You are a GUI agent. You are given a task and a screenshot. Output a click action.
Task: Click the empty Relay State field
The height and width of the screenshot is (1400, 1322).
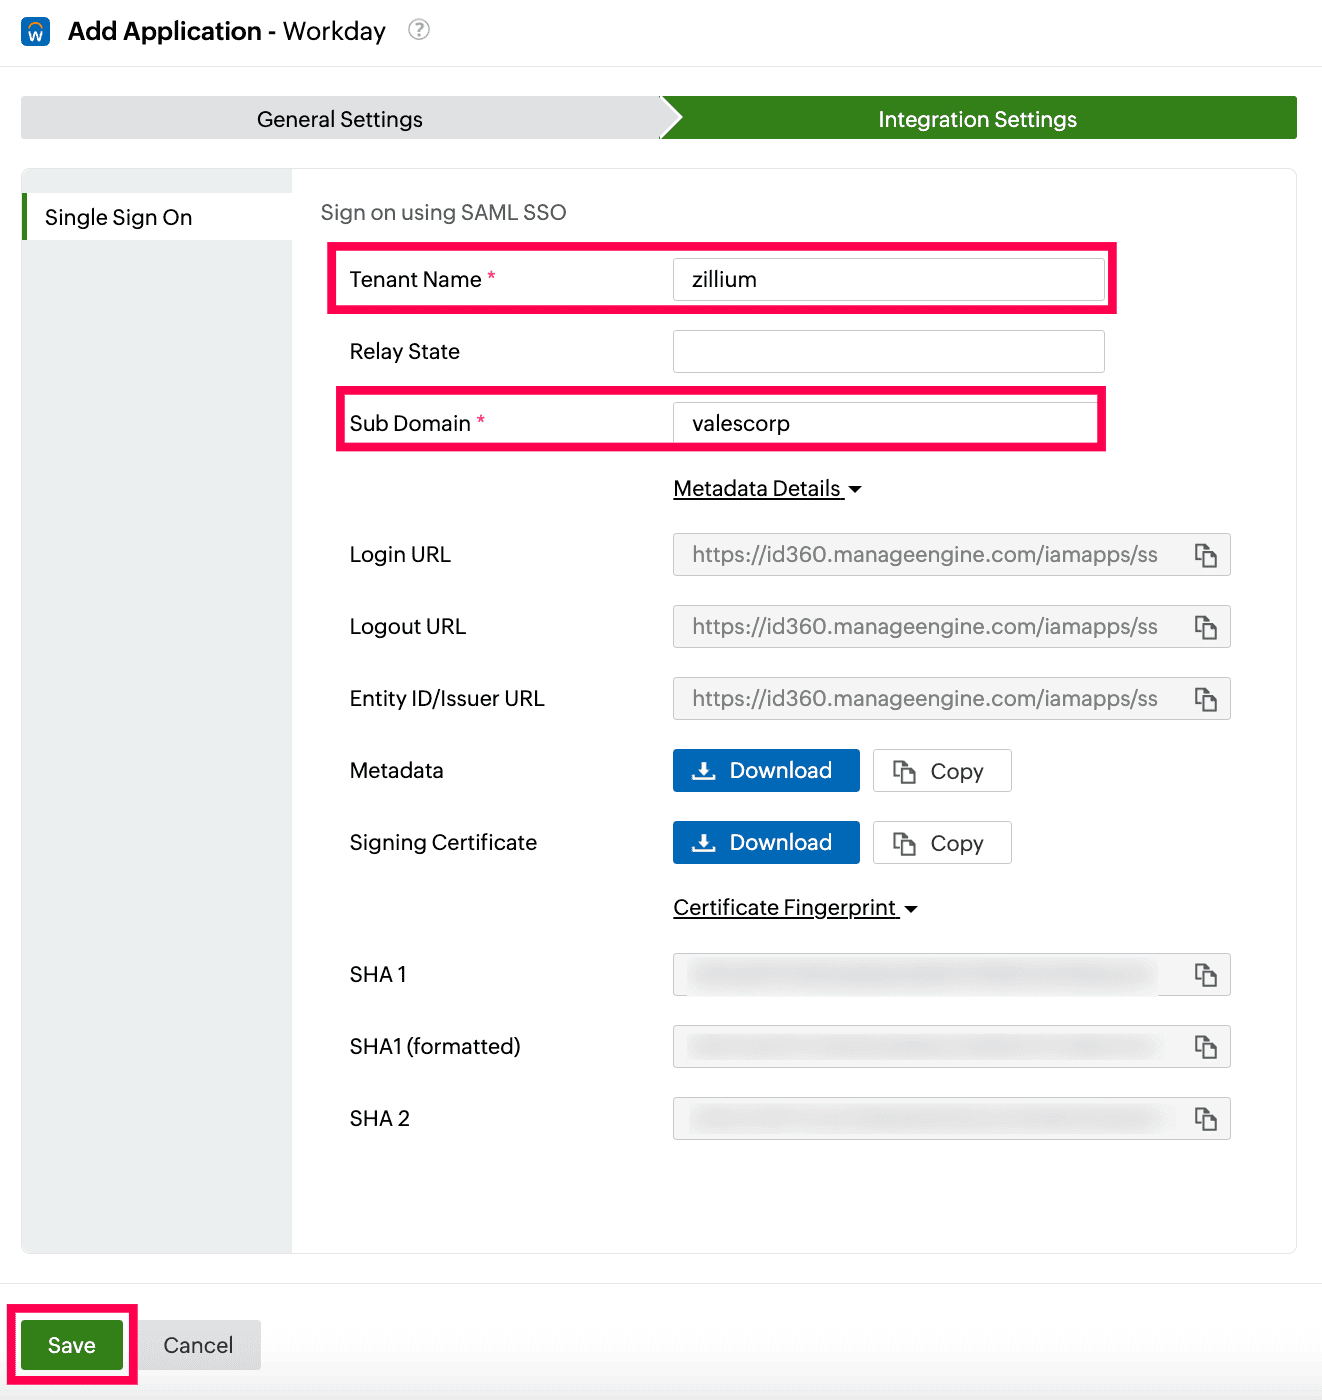(x=888, y=351)
